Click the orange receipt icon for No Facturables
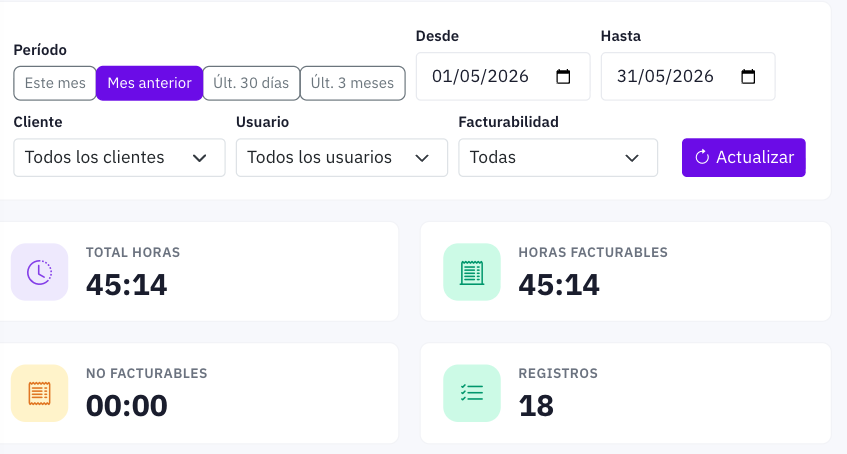Image resolution: width=847 pixels, height=454 pixels. [x=39, y=393]
